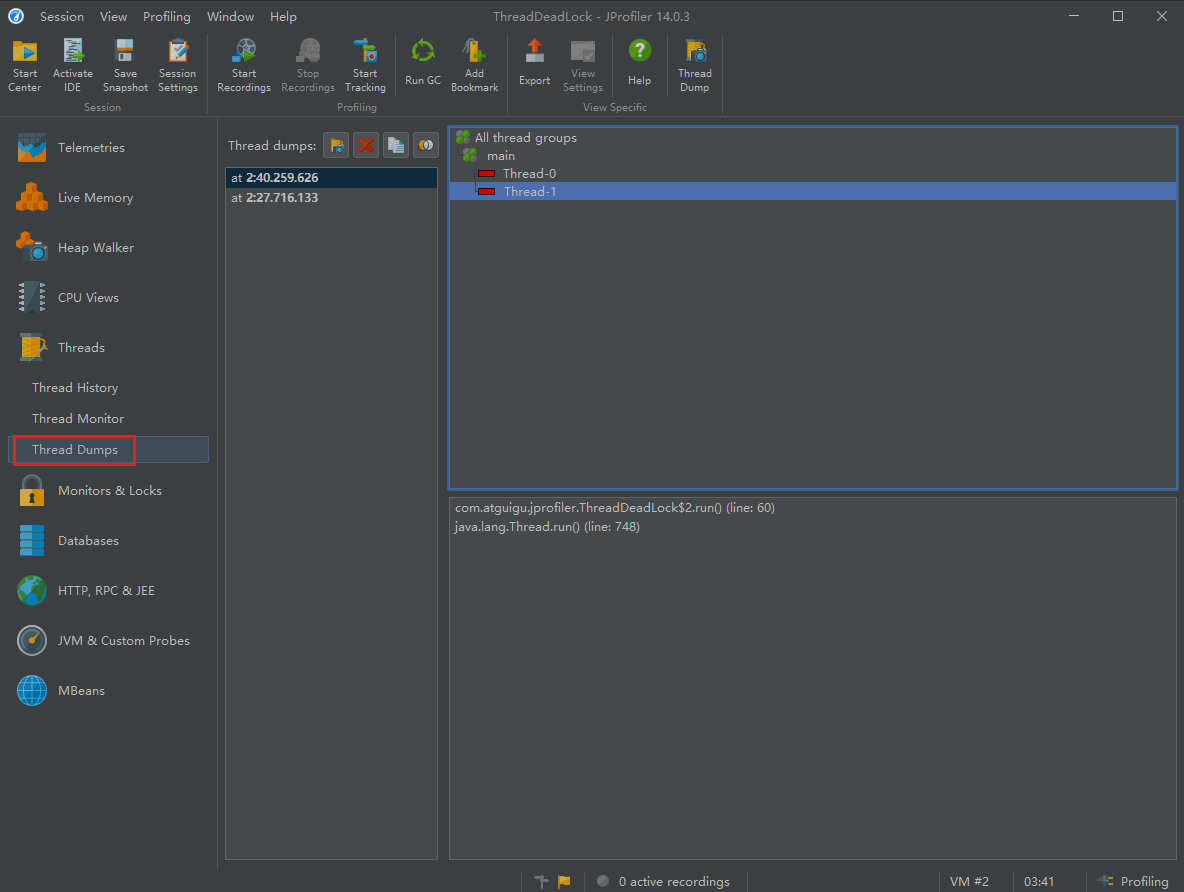The image size is (1184, 892).
Task: Click the pin icon in status bar
Action: (x=541, y=881)
